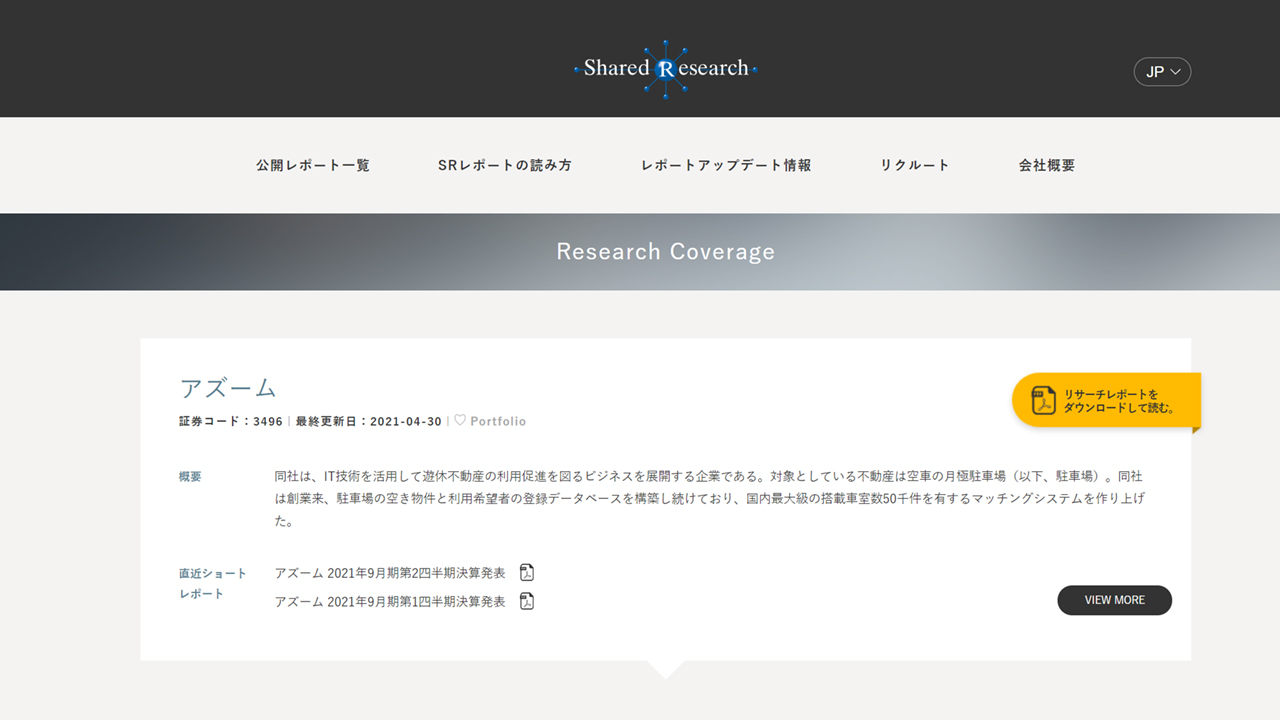Viewport: 1280px width, 720px height.
Task: Open PDF icon for 第1四半期決算発表
Action: [527, 600]
